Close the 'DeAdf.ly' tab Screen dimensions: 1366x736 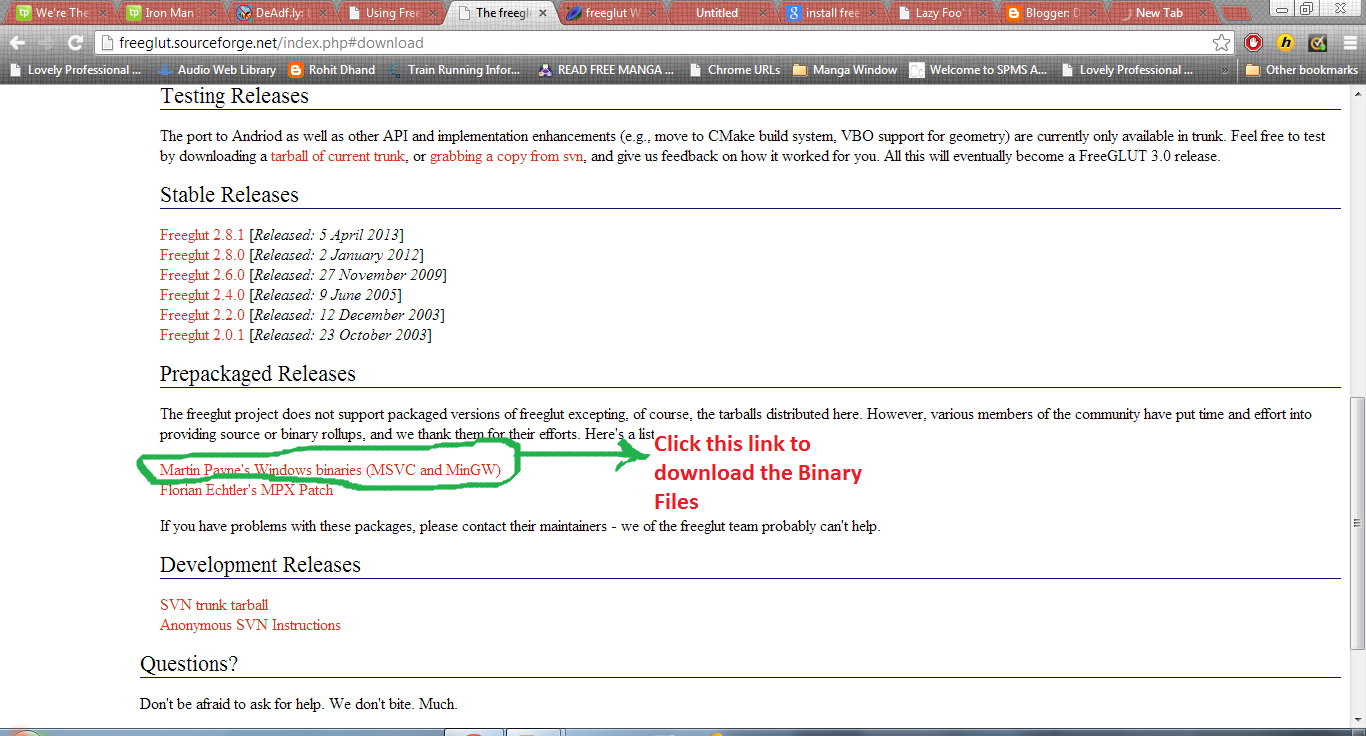coord(321,14)
